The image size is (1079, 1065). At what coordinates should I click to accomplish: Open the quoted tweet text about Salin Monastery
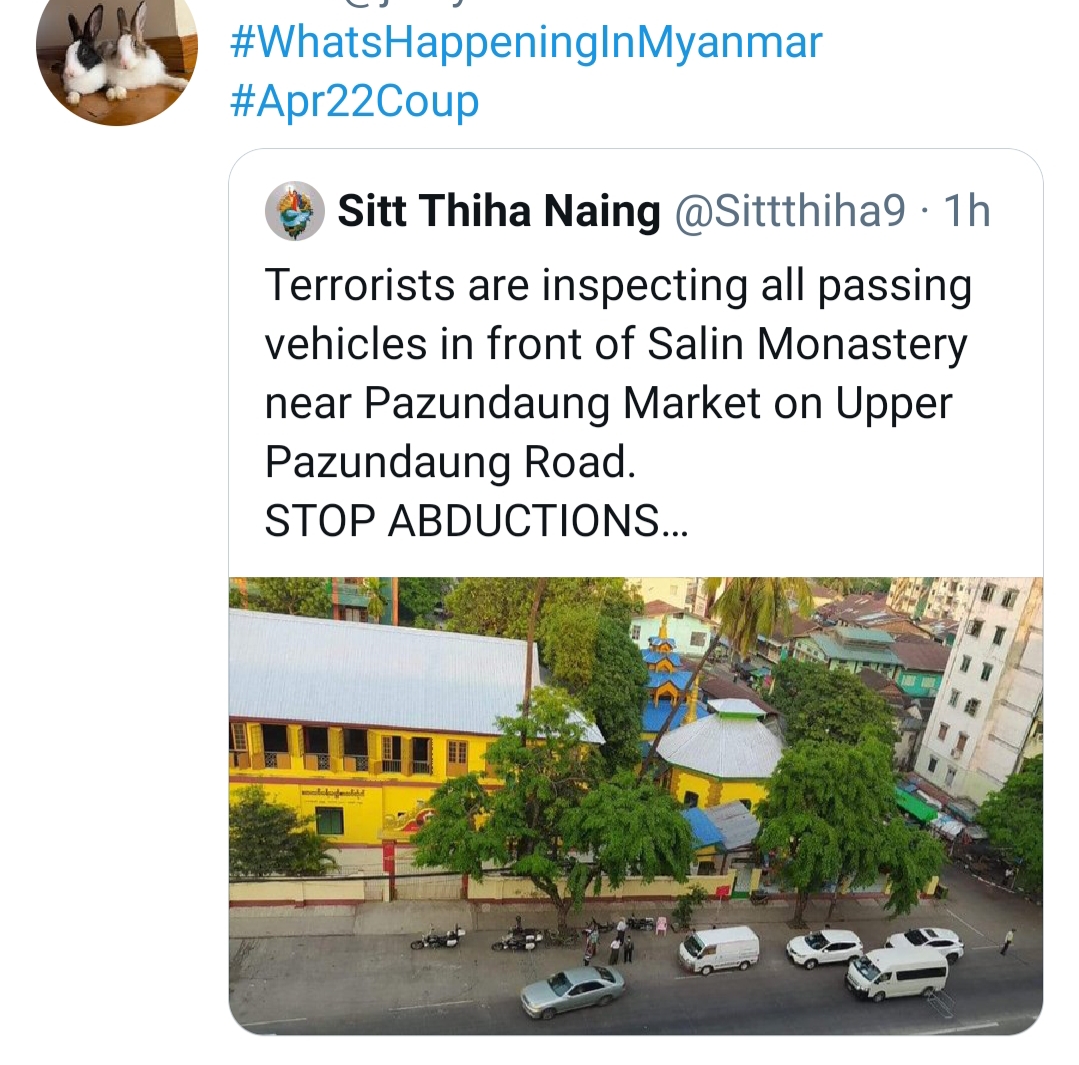coord(618,402)
